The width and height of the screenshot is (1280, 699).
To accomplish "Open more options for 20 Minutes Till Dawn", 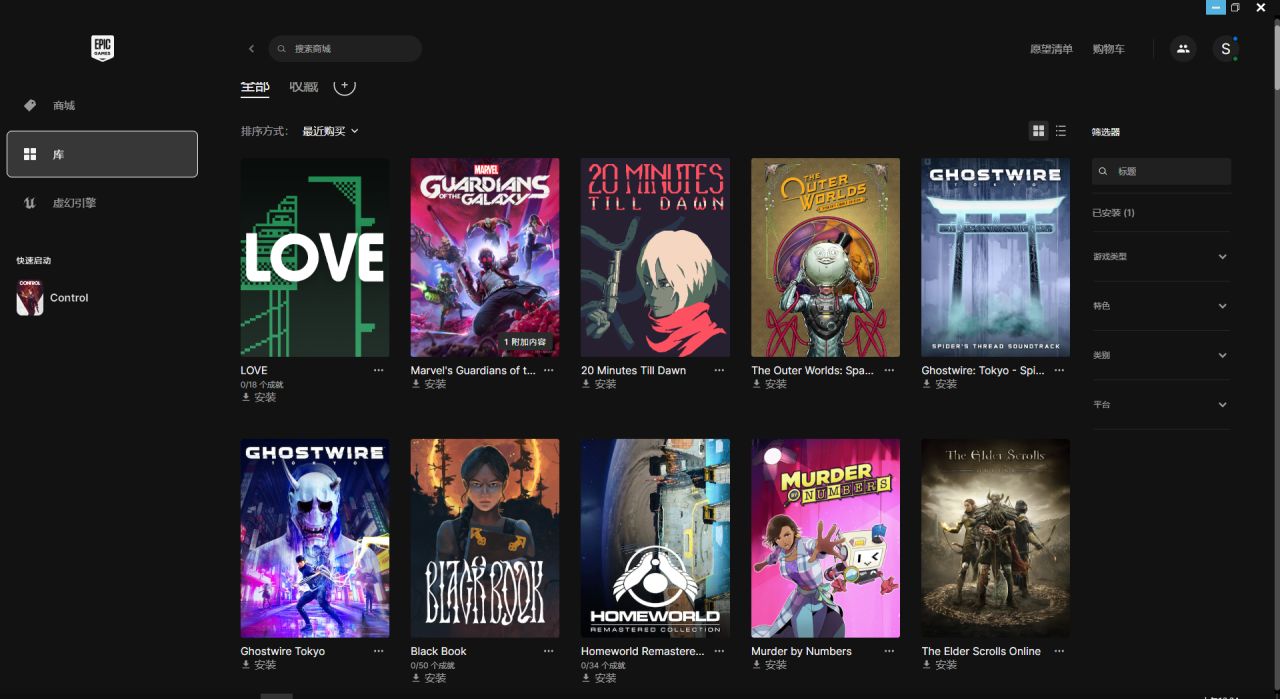I will [x=719, y=370].
